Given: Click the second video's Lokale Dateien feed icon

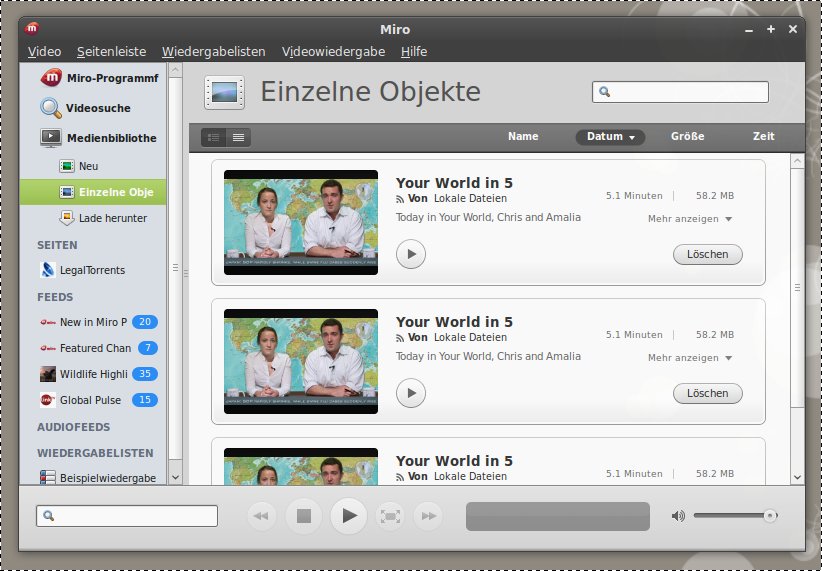Looking at the screenshot, I should [x=400, y=338].
